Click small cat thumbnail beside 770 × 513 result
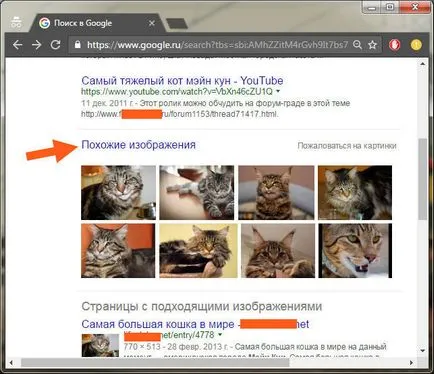The width and height of the screenshot is (434, 374). [x=100, y=345]
